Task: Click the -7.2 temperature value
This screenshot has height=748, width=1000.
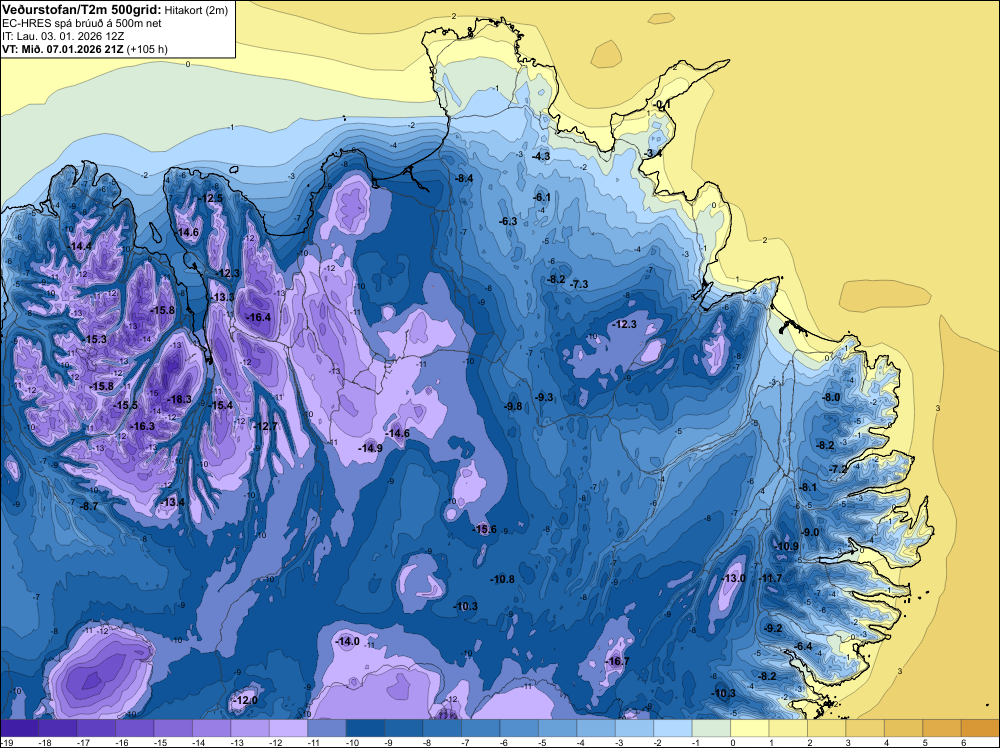Action: 839,469
